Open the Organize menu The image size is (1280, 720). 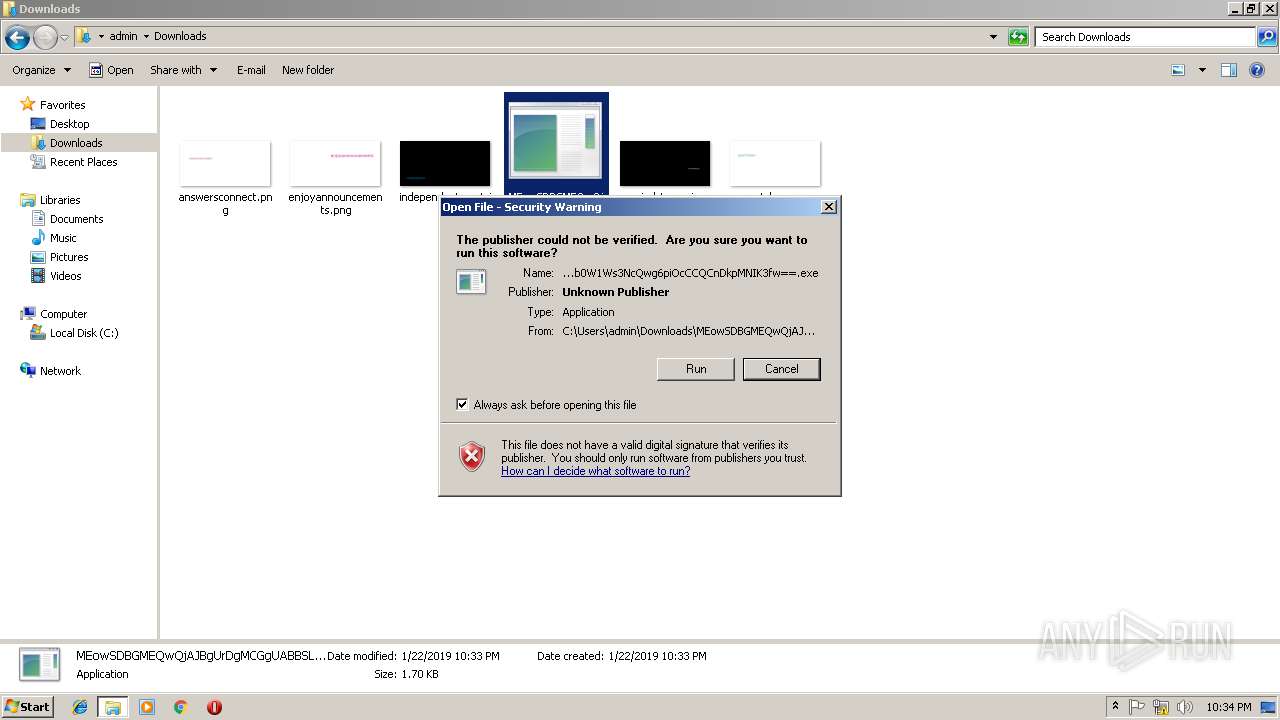(x=41, y=70)
